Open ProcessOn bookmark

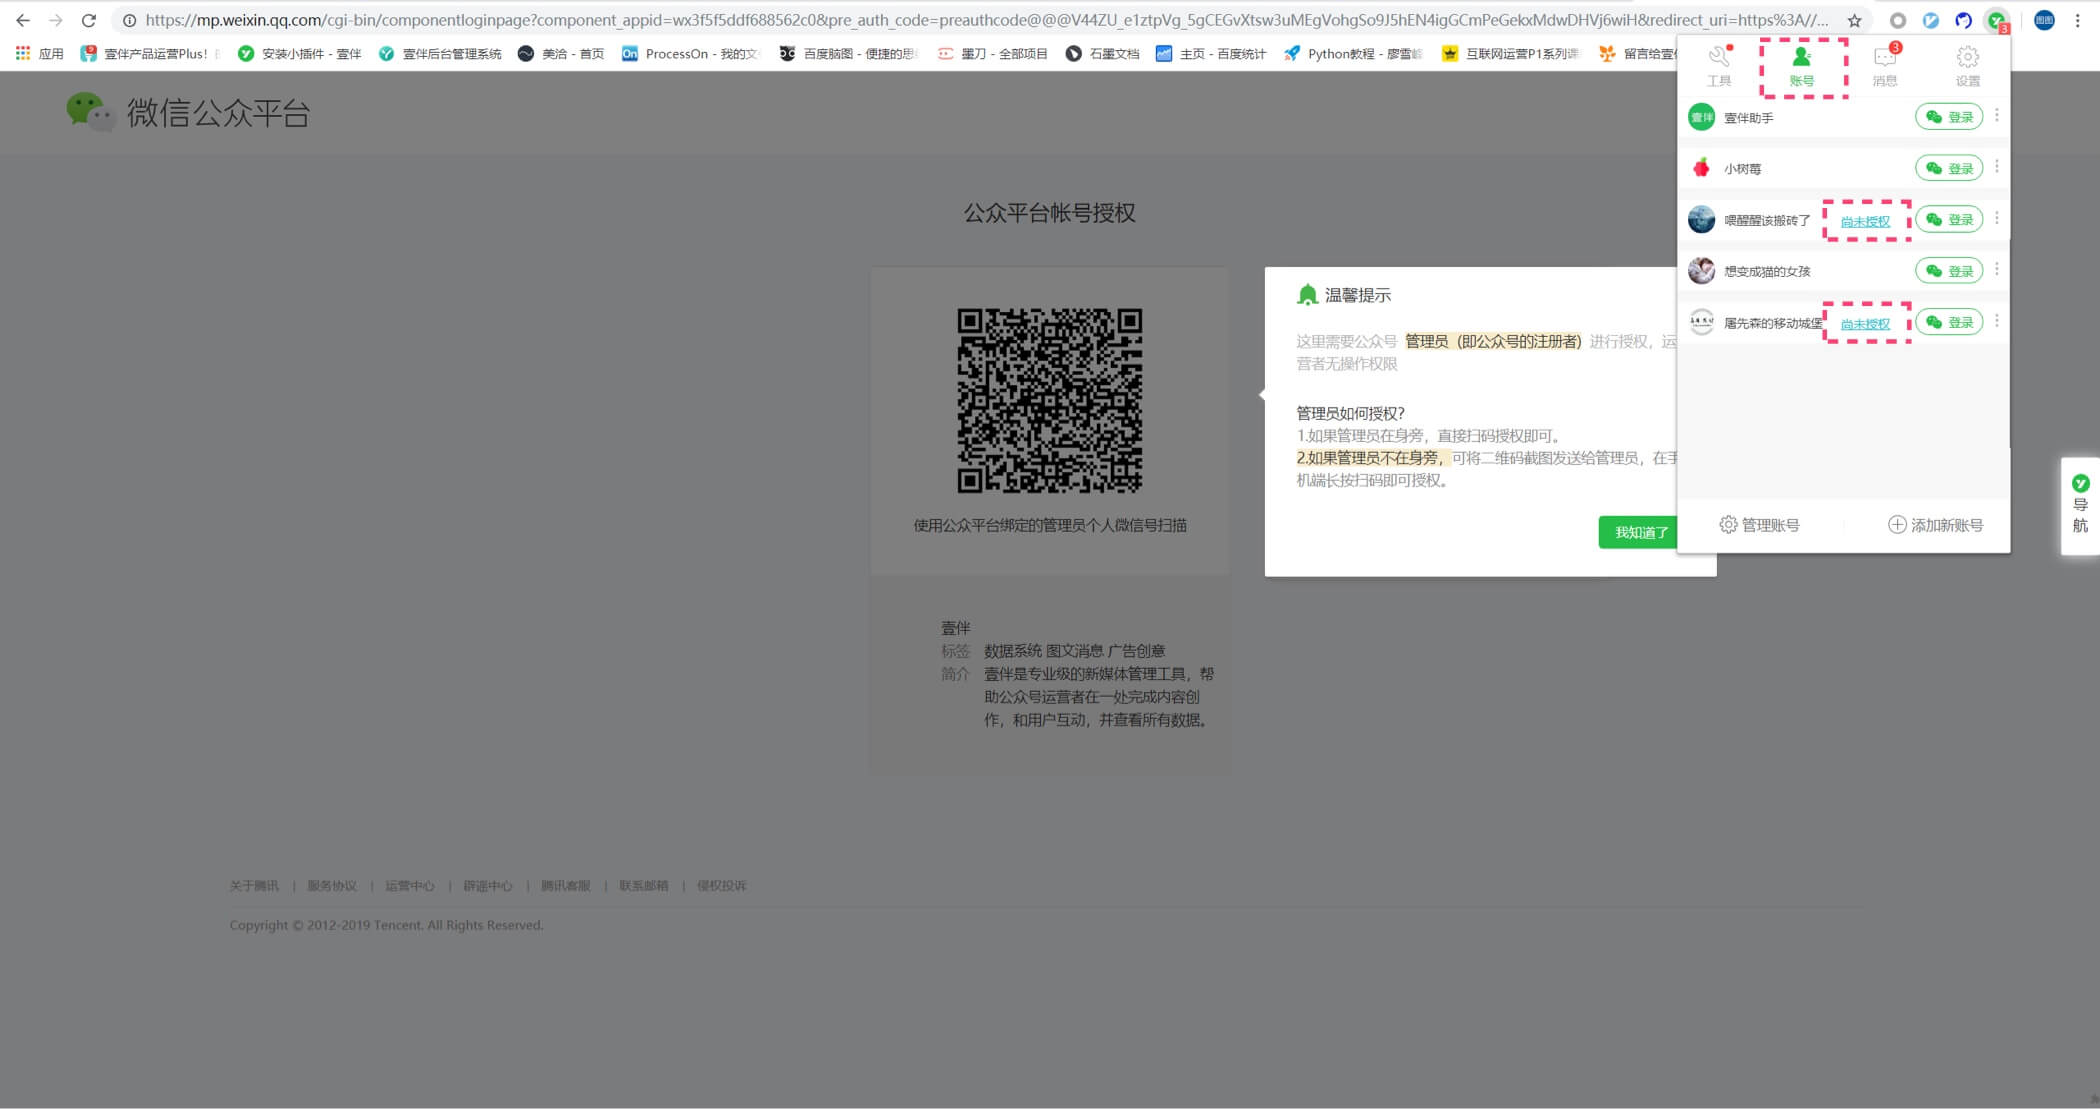690,54
